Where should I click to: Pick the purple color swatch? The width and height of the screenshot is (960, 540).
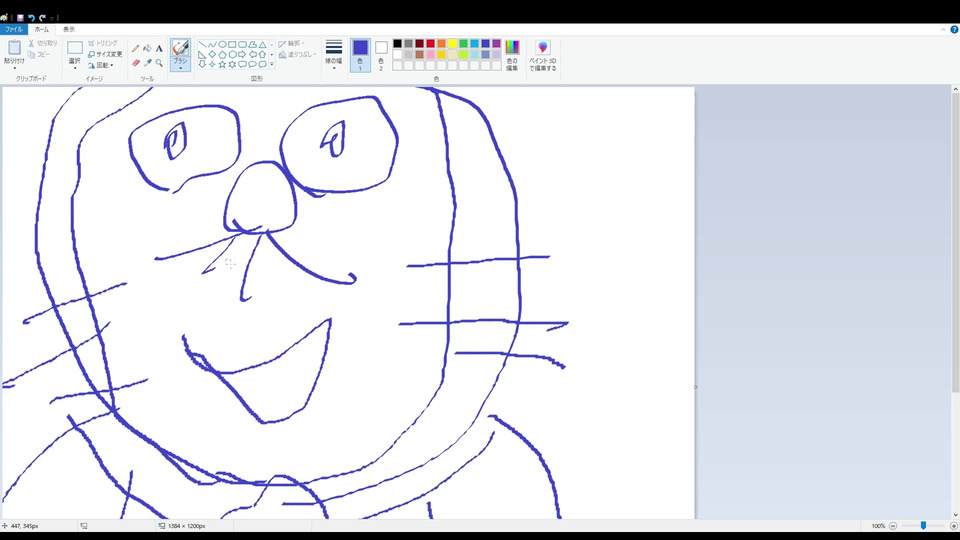click(497, 43)
